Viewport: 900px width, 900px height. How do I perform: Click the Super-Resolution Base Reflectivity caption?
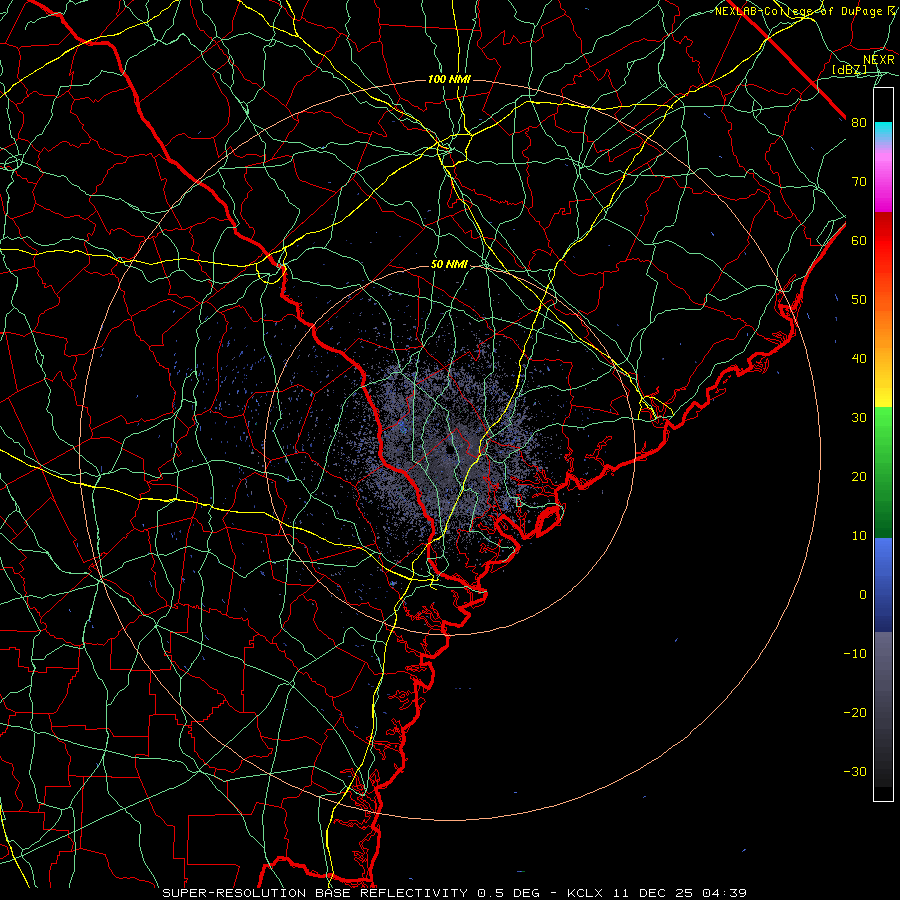click(x=455, y=893)
